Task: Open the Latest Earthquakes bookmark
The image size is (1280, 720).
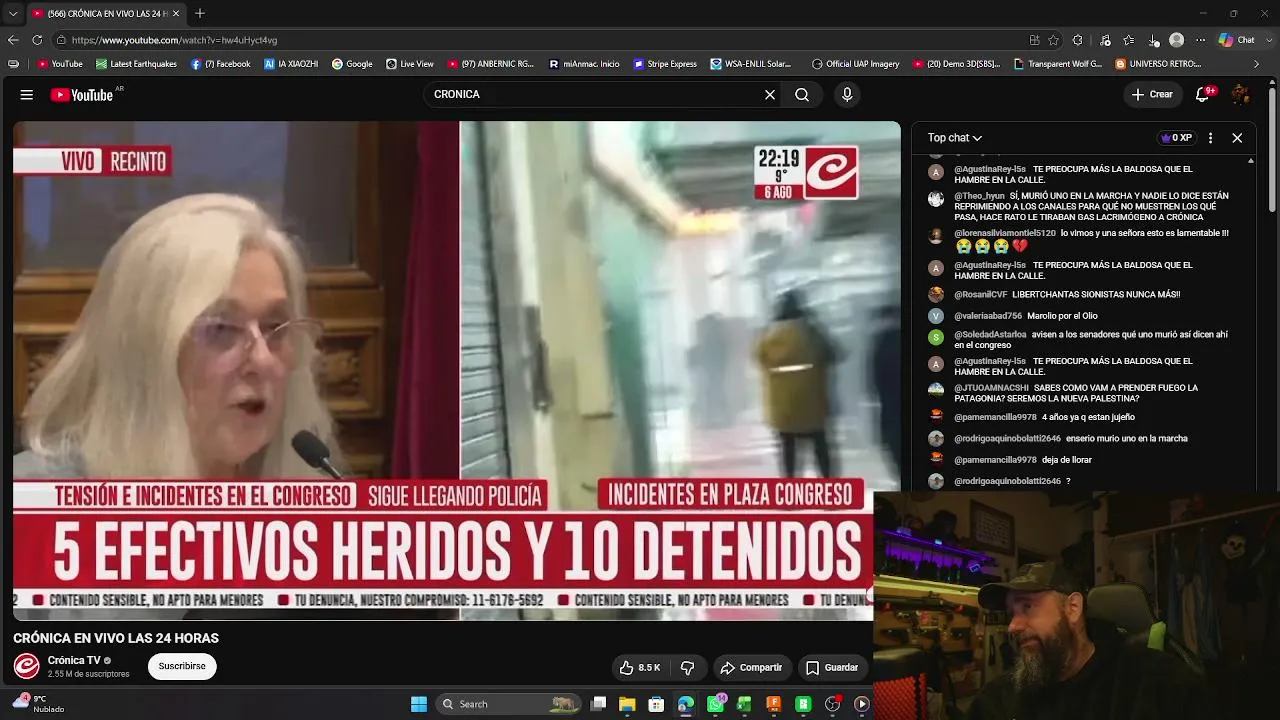Action: [x=136, y=64]
